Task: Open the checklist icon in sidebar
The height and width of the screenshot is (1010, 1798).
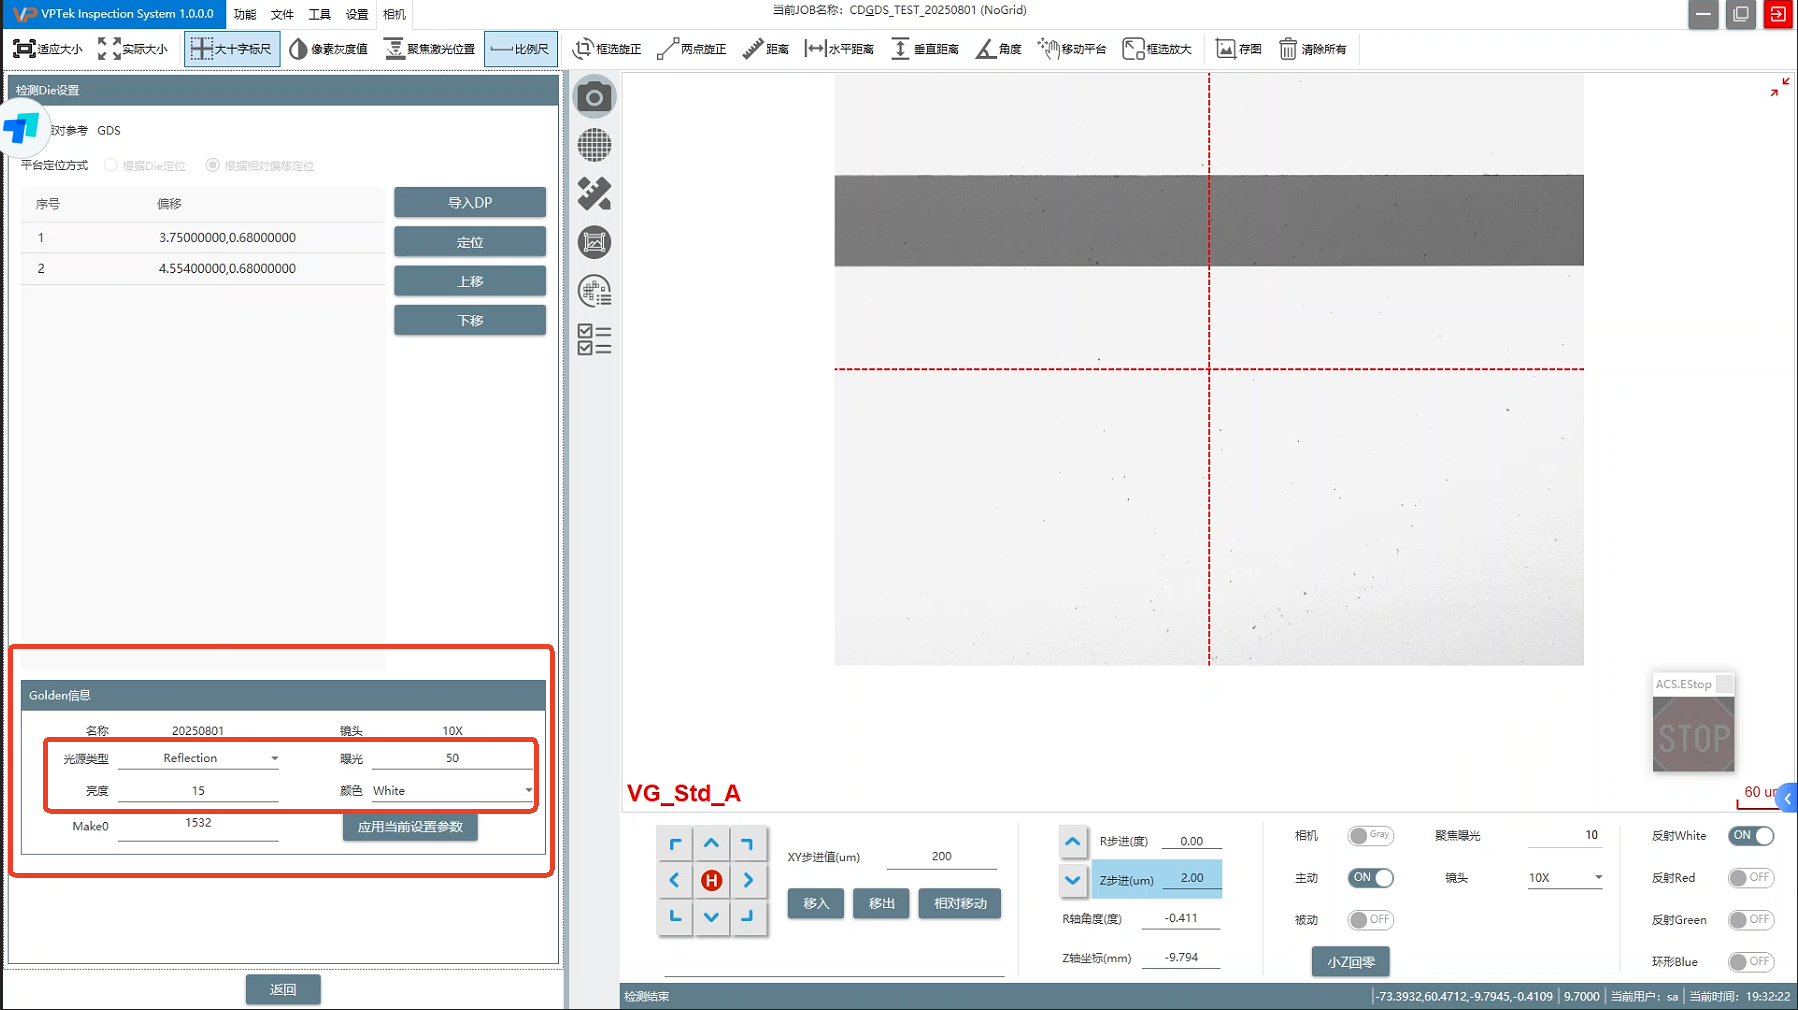Action: [594, 339]
